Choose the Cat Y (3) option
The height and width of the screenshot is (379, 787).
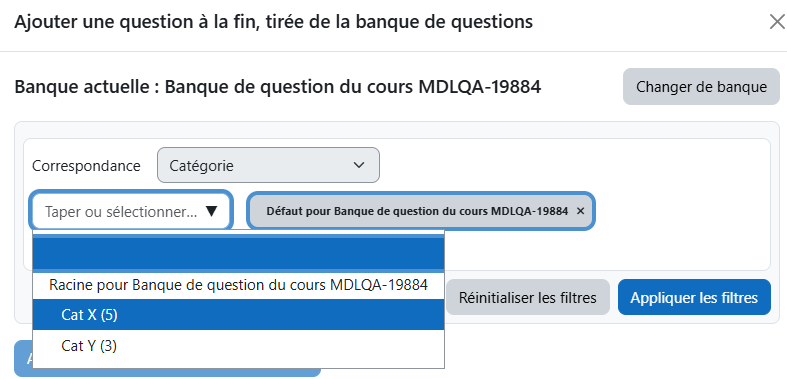(238, 346)
